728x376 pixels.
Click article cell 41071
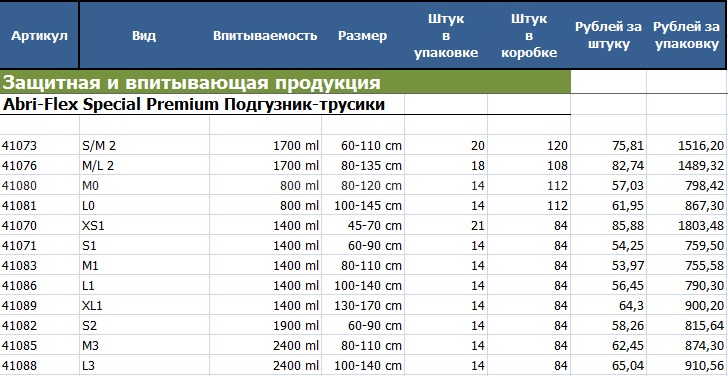39,246
